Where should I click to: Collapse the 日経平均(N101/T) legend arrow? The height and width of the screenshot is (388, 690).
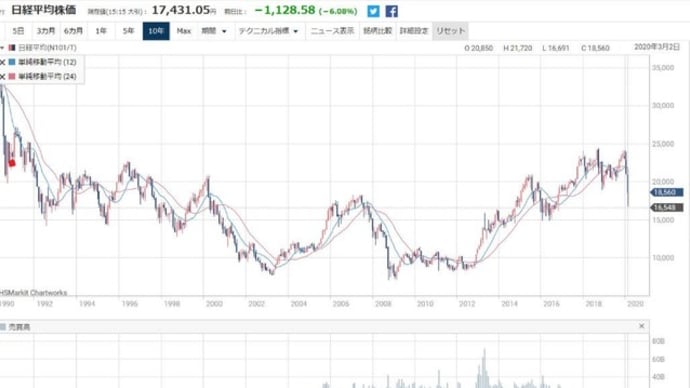point(3,48)
